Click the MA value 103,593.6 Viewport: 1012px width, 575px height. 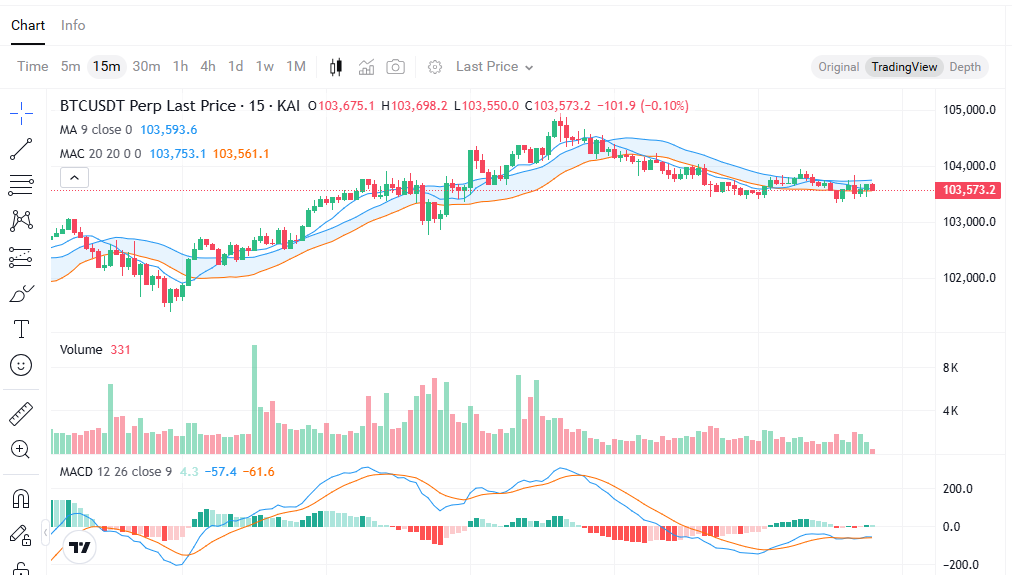point(168,130)
